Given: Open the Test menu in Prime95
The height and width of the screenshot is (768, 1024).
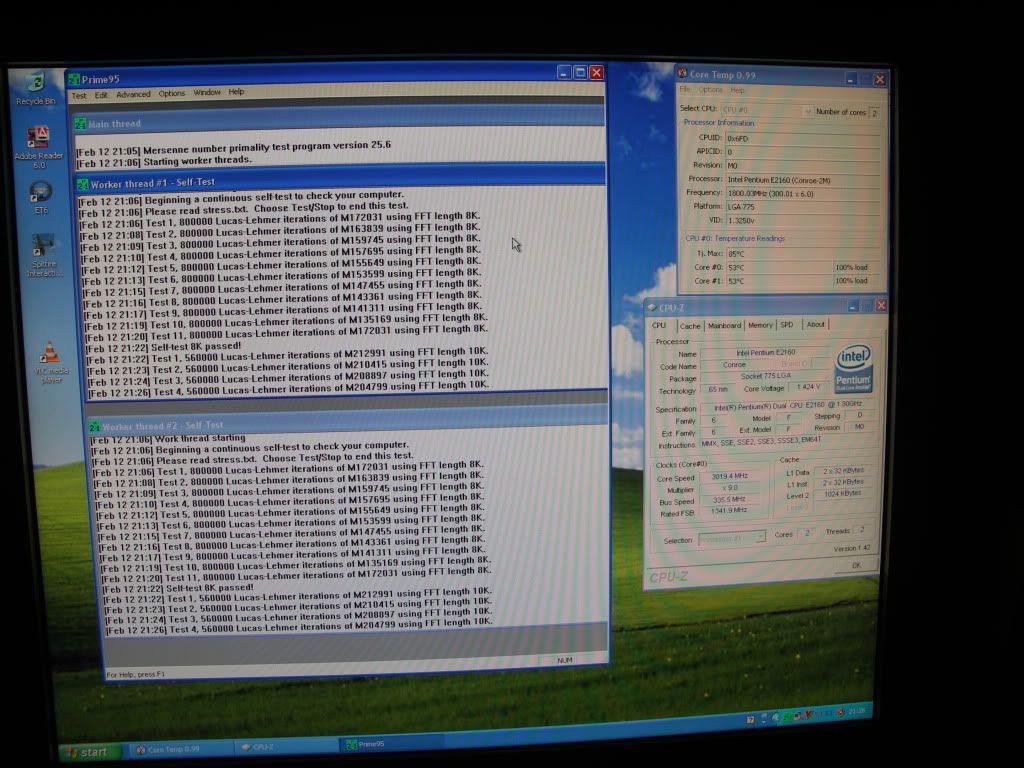Looking at the screenshot, I should 79,95.
